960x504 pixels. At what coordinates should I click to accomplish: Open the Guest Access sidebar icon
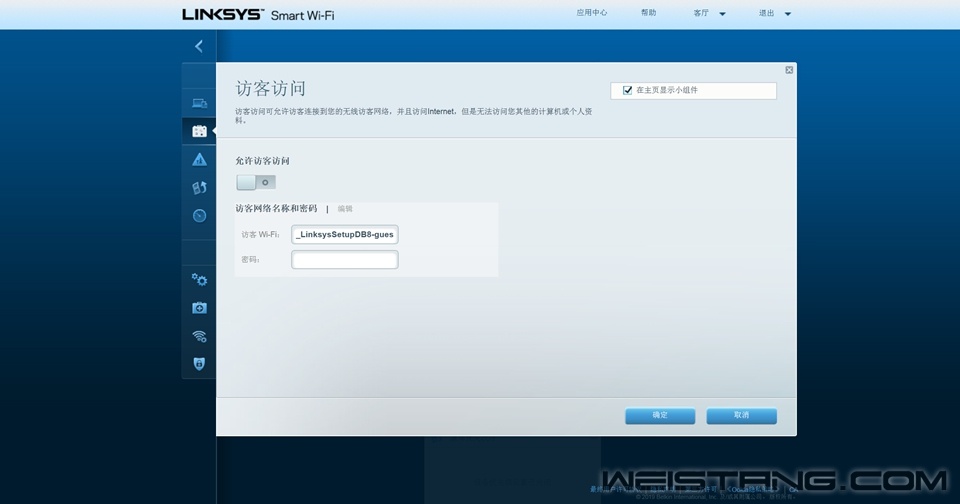(199, 131)
